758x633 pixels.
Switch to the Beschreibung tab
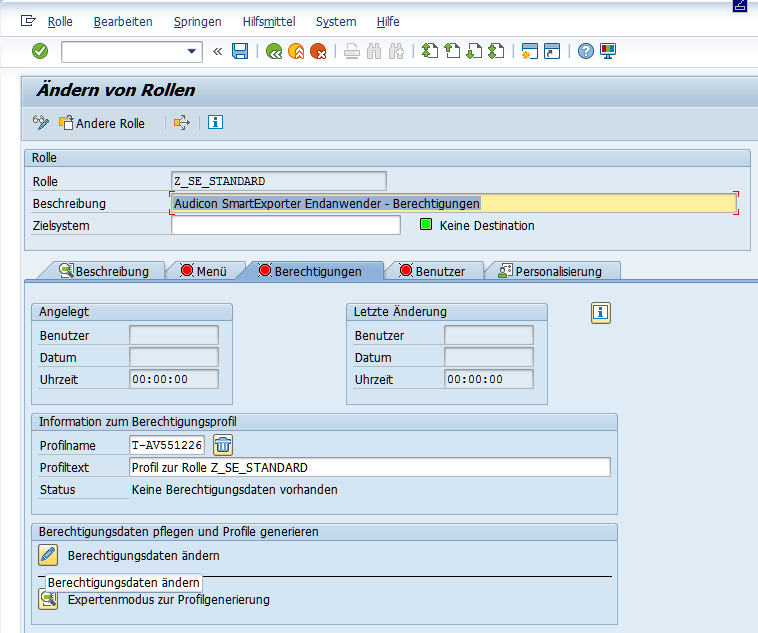pos(103,271)
